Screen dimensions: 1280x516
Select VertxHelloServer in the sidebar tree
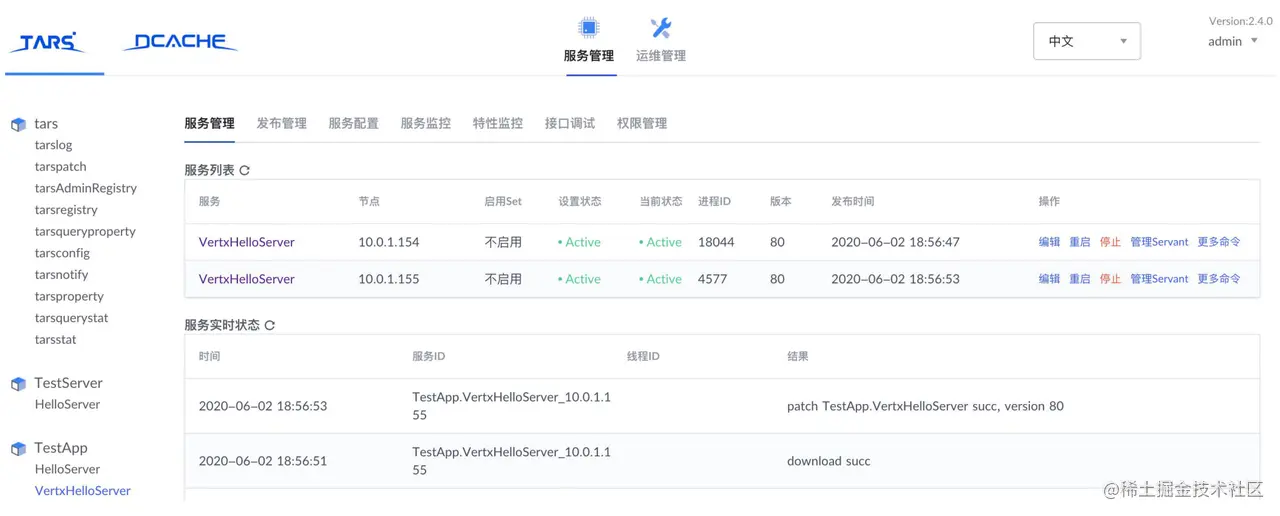pyautogui.click(x=83, y=491)
